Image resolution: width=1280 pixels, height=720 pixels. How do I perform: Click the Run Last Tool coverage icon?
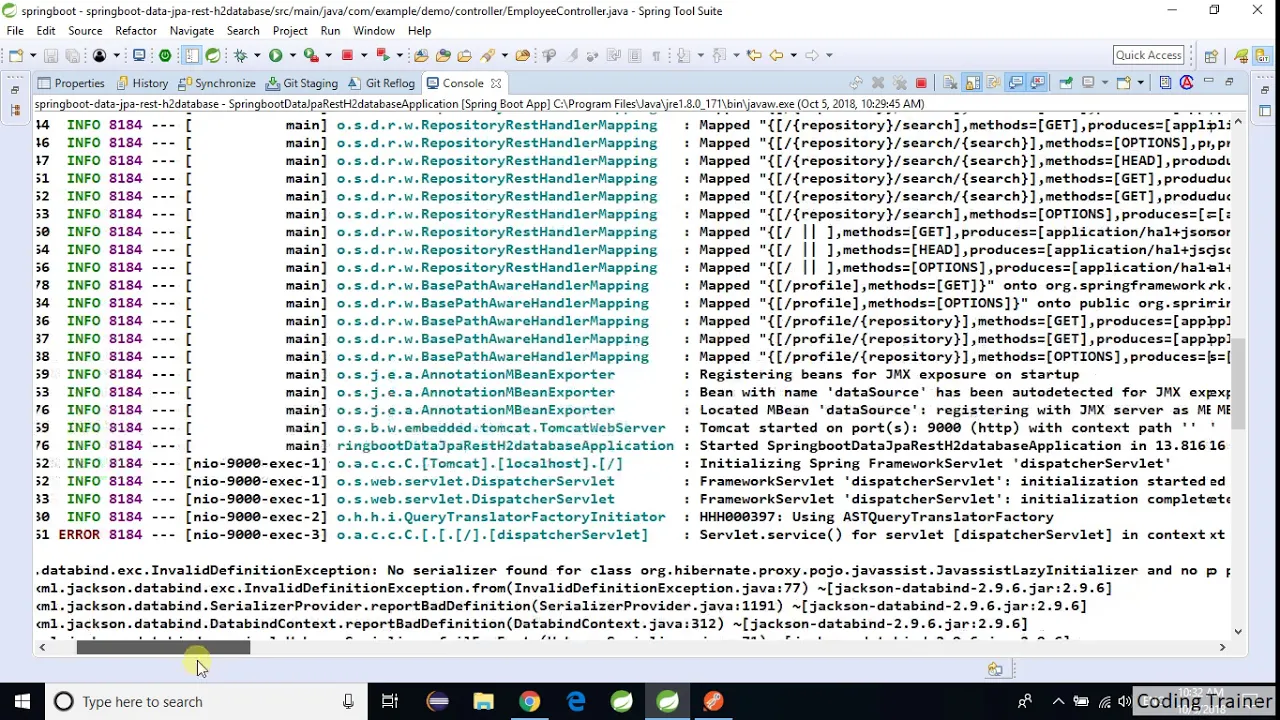311,55
